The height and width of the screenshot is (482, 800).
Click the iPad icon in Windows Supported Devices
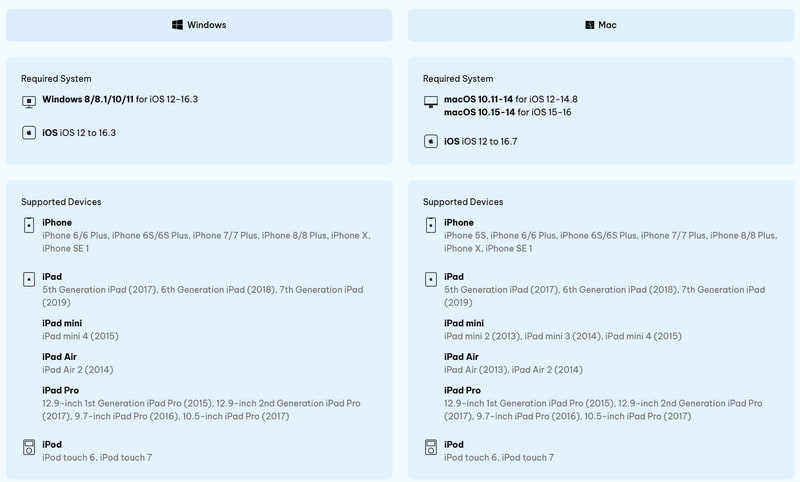click(29, 279)
